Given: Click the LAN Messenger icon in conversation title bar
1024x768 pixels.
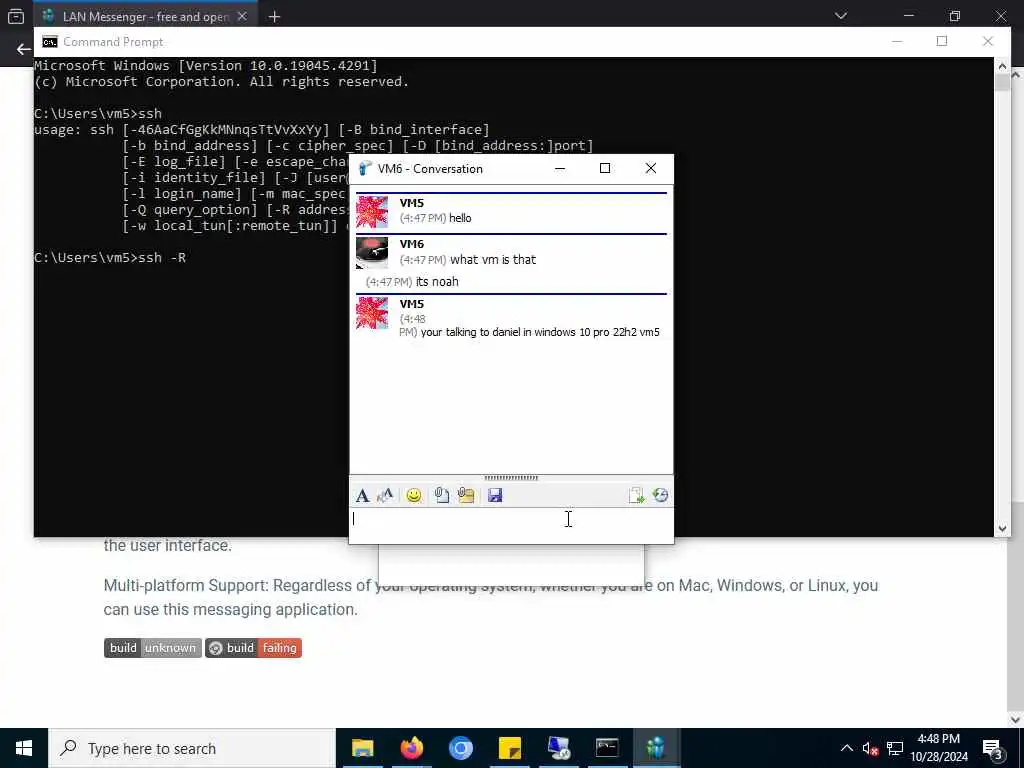Looking at the screenshot, I should click(365, 168).
